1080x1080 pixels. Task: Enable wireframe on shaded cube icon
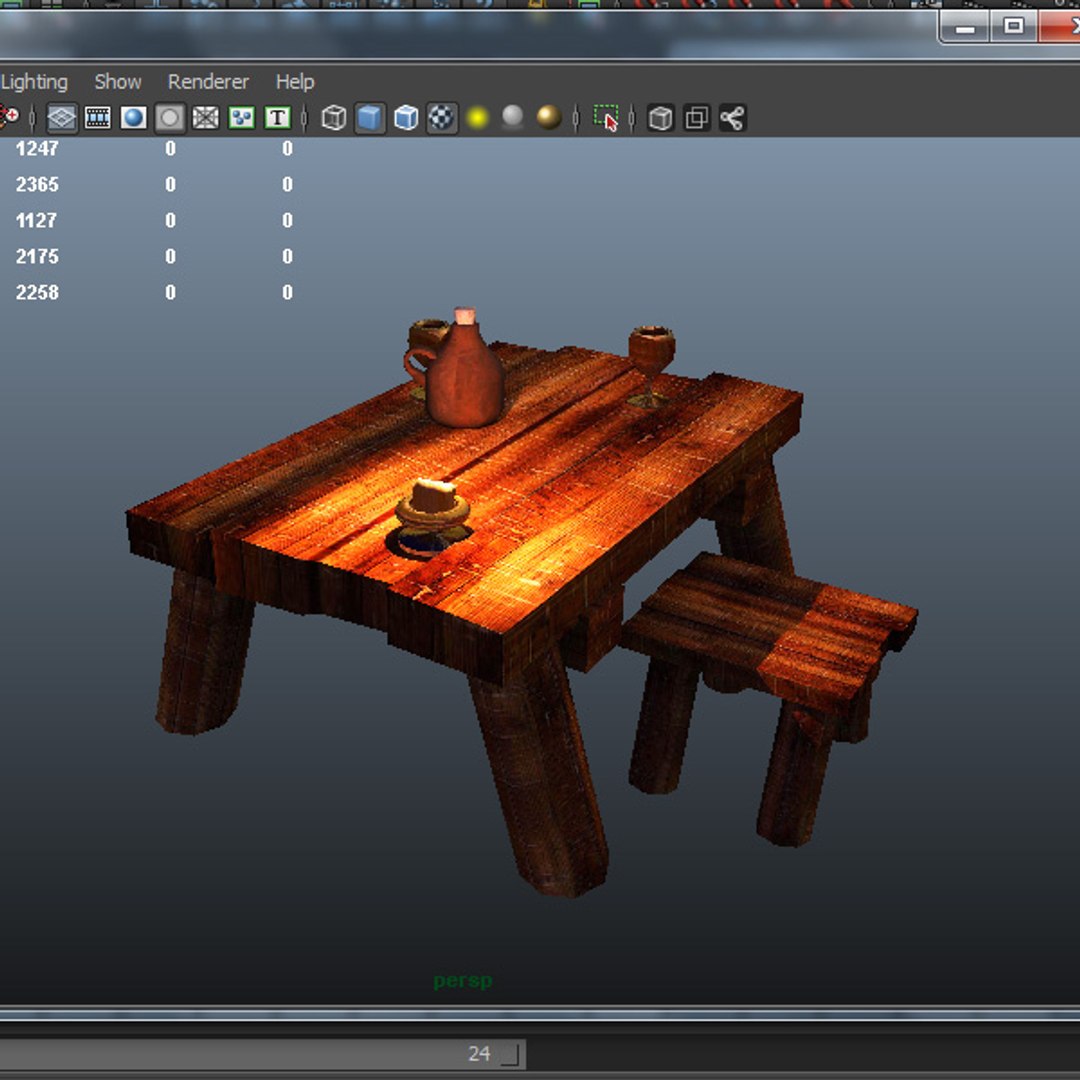pyautogui.click(x=406, y=118)
